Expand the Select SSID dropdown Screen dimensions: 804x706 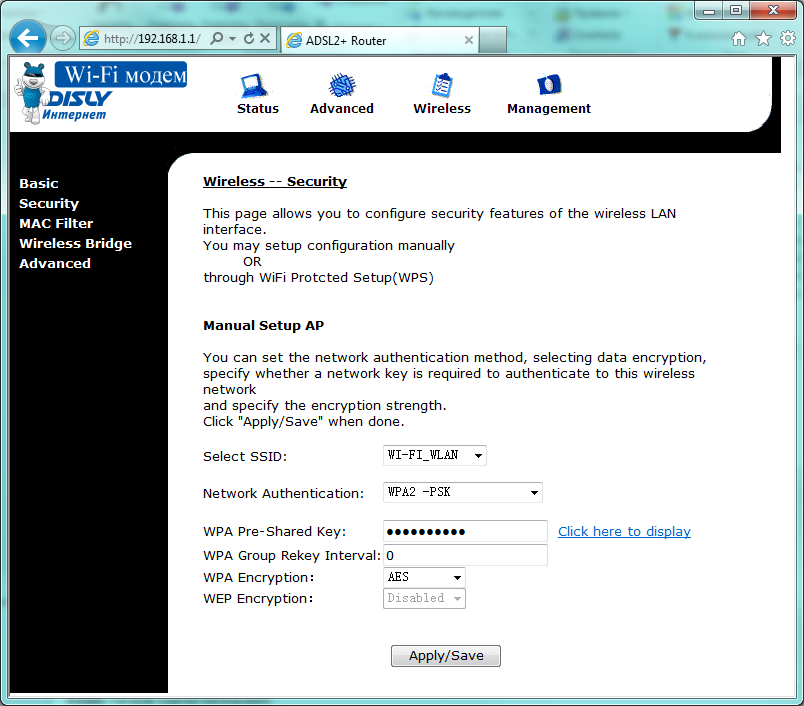coord(435,455)
